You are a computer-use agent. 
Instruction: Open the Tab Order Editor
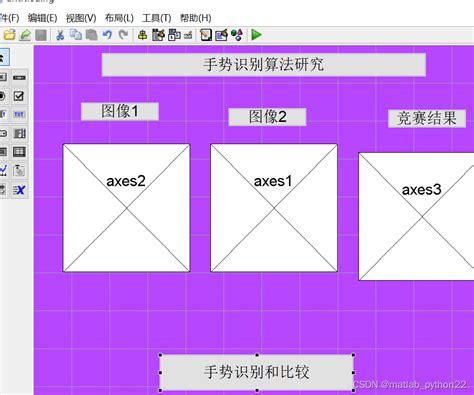174,35
